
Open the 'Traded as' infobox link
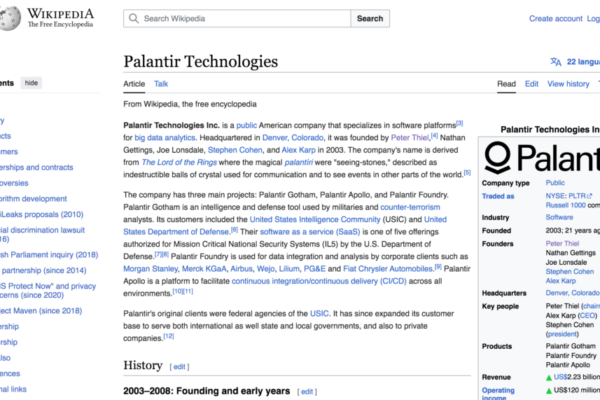pos(498,196)
